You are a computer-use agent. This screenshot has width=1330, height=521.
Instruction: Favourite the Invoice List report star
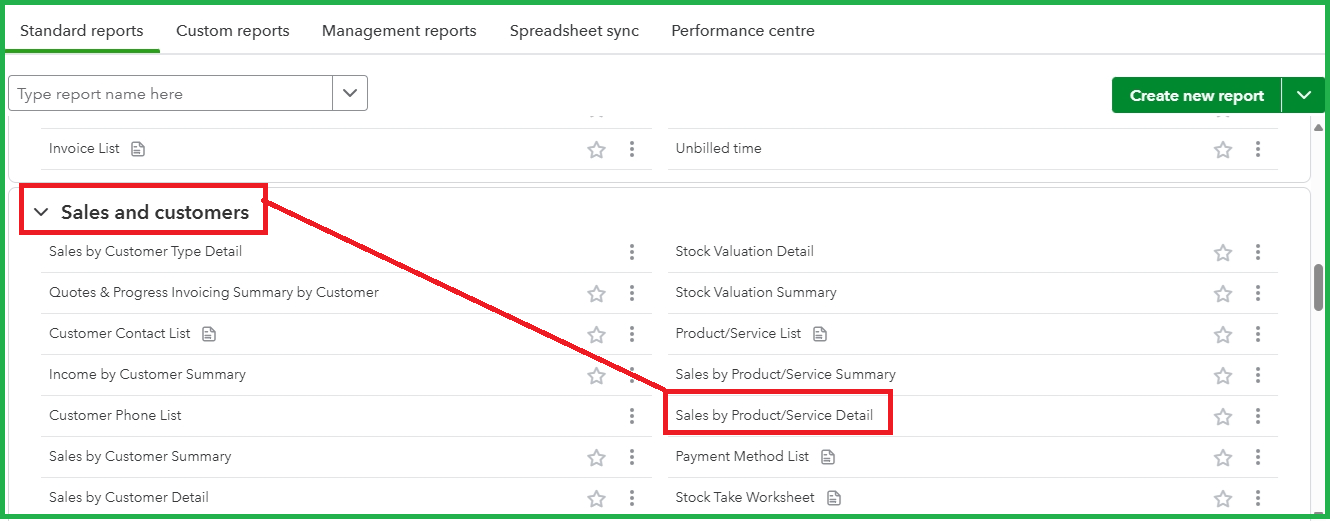click(596, 149)
